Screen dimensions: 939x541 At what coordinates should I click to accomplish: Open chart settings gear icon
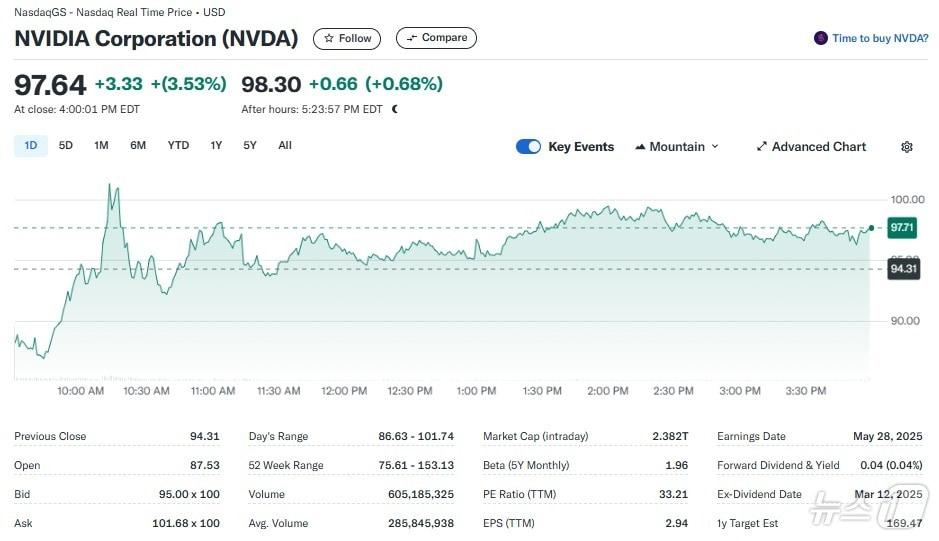tap(906, 147)
